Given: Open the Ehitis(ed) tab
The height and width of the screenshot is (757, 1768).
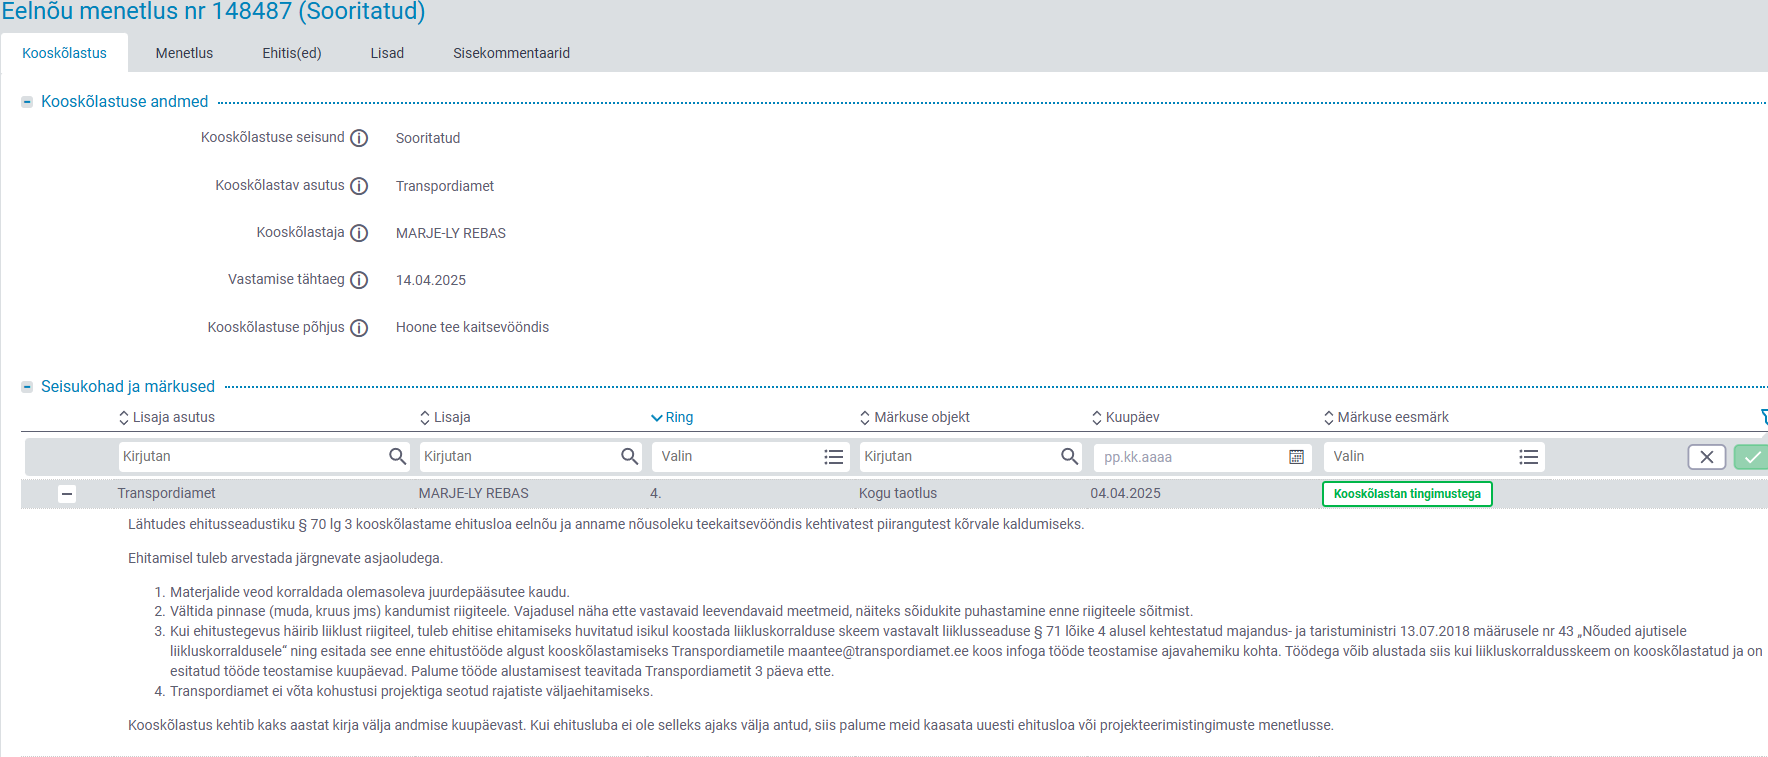Looking at the screenshot, I should pos(292,53).
